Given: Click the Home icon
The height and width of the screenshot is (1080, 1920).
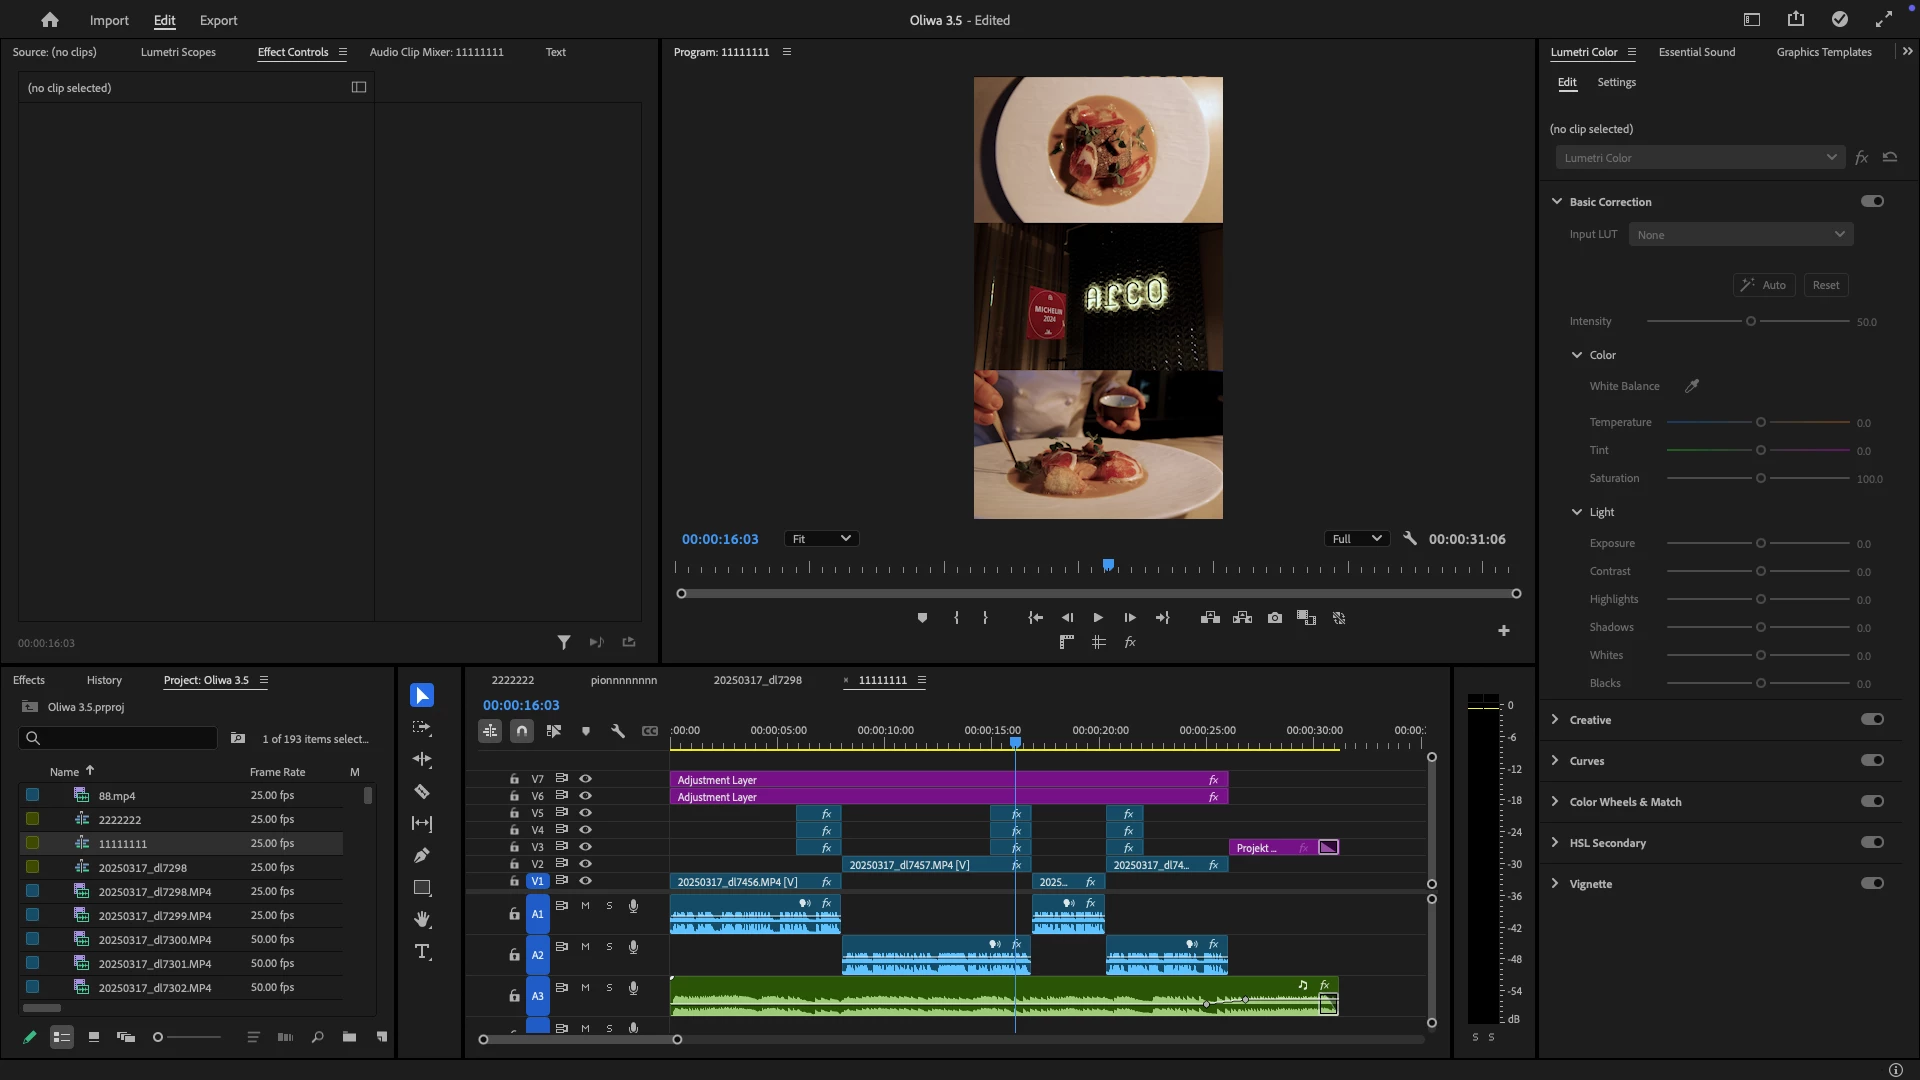Looking at the screenshot, I should pyautogui.click(x=50, y=20).
